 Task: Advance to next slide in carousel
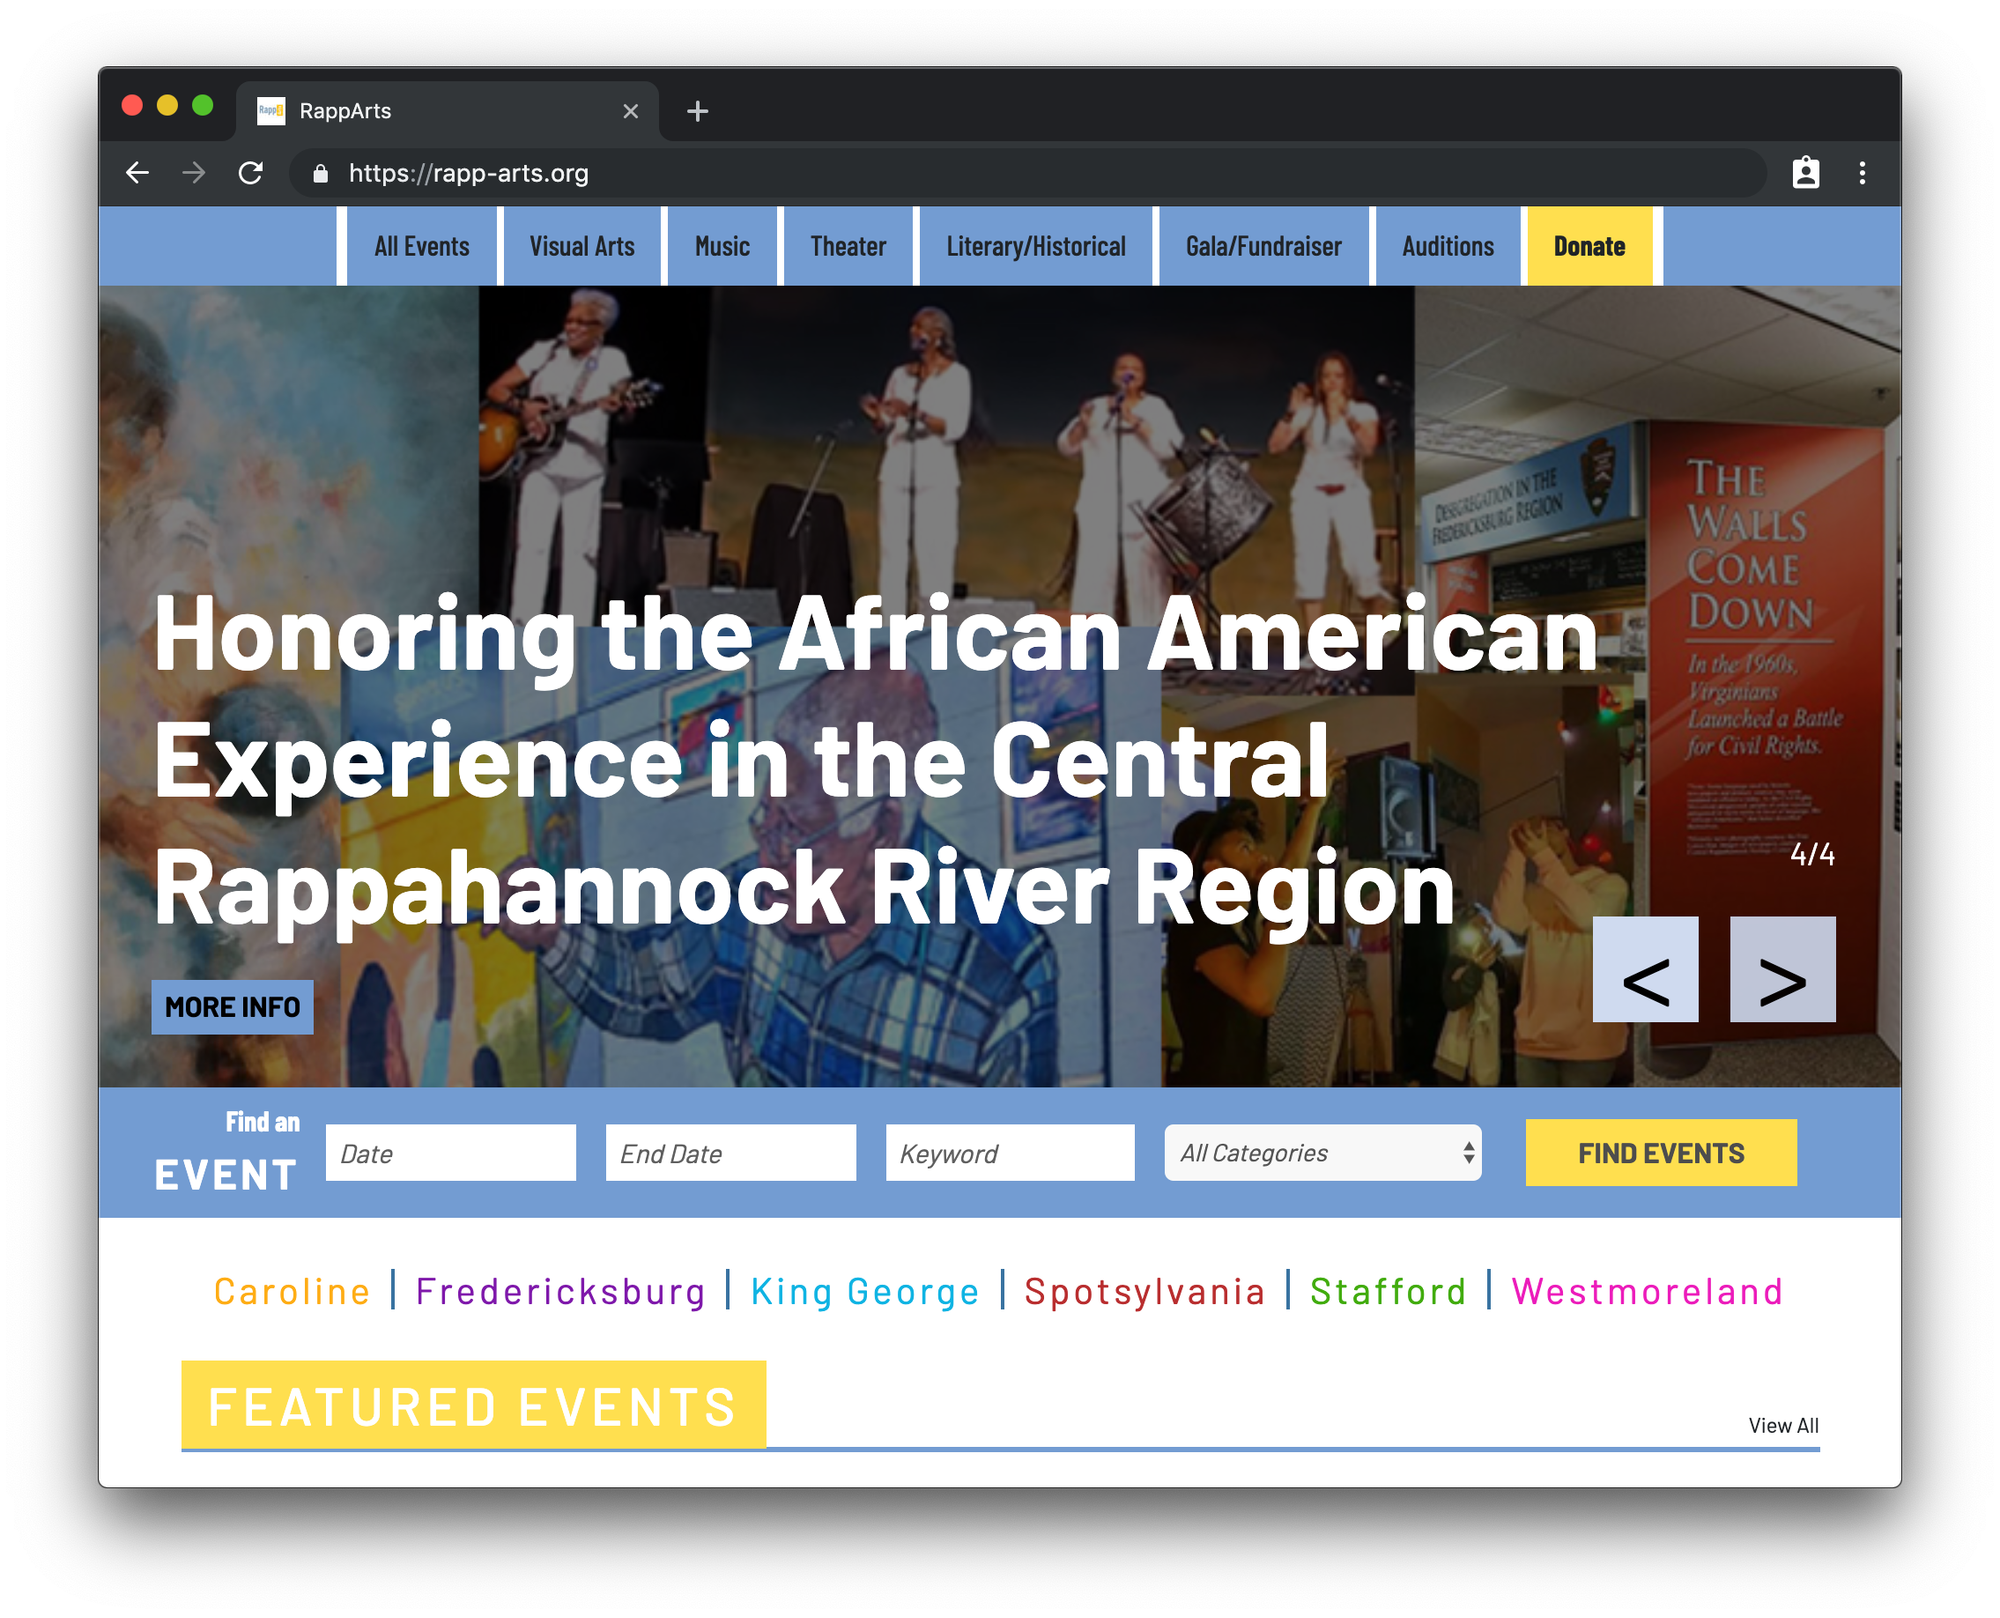point(1782,969)
